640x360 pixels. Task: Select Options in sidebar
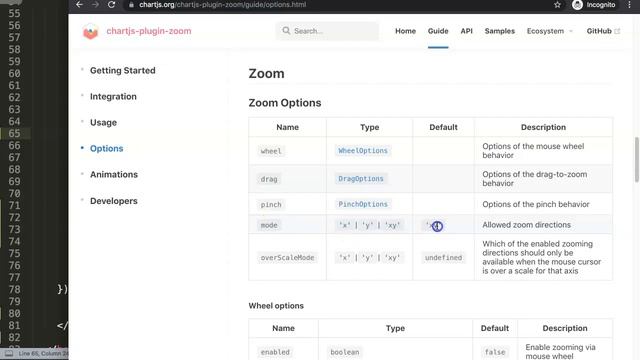107,149
